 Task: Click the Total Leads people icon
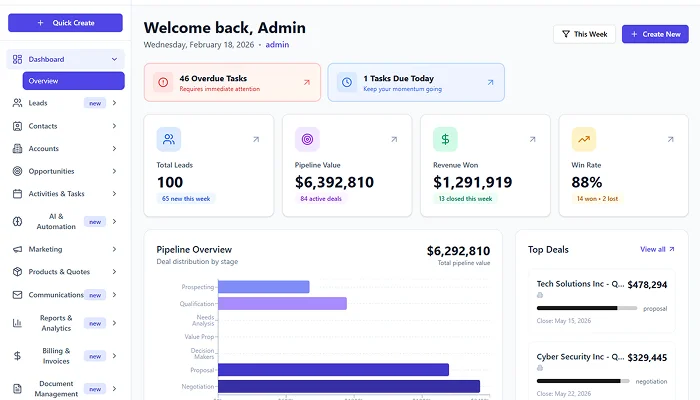[x=169, y=139]
